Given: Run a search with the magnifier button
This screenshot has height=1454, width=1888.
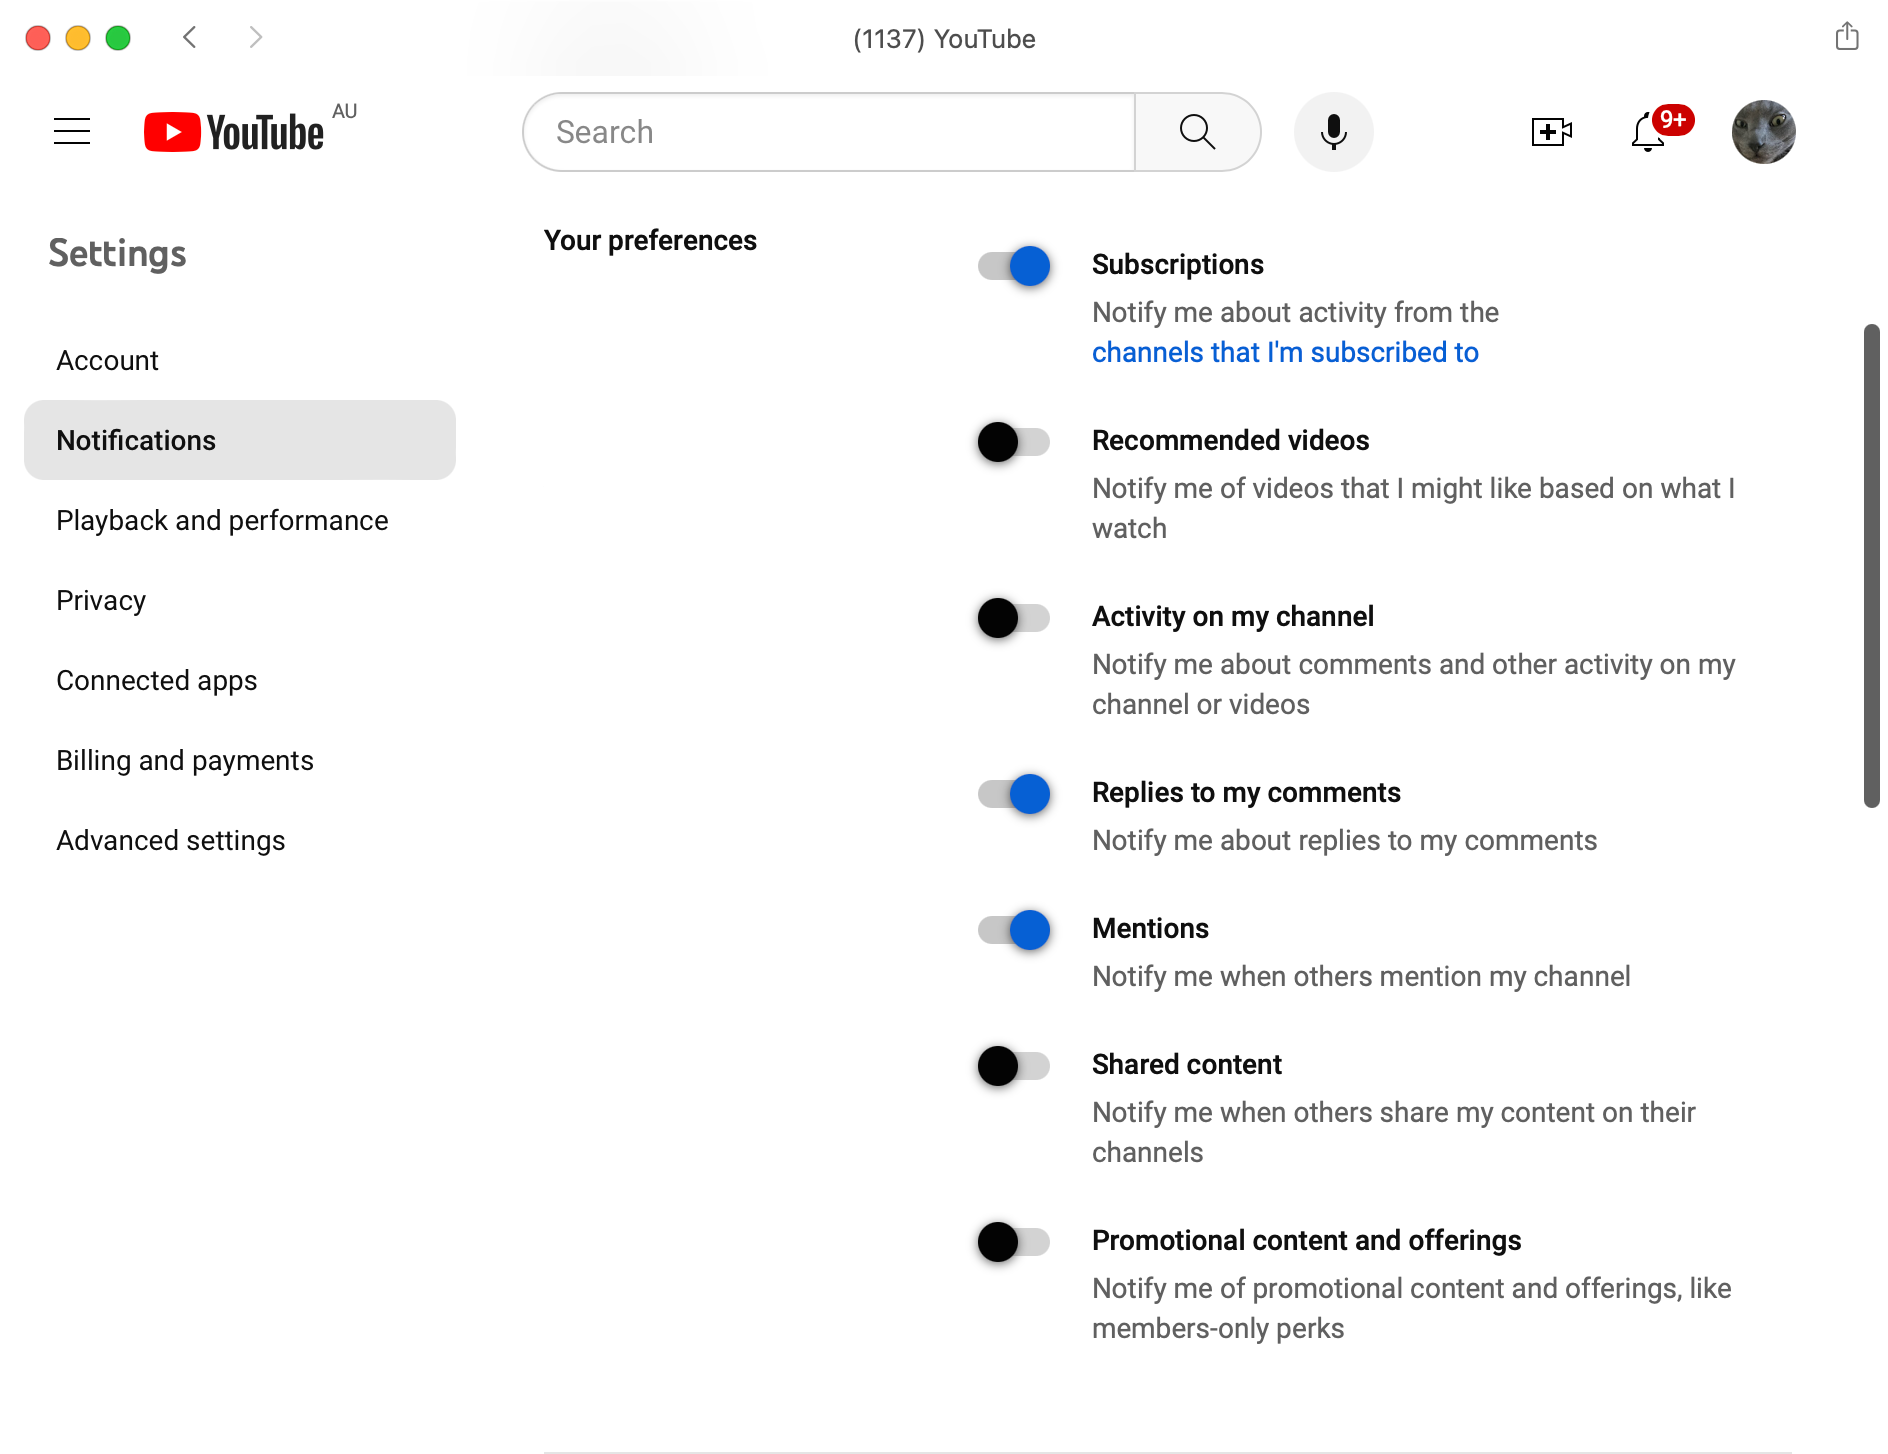Looking at the screenshot, I should coord(1196,131).
